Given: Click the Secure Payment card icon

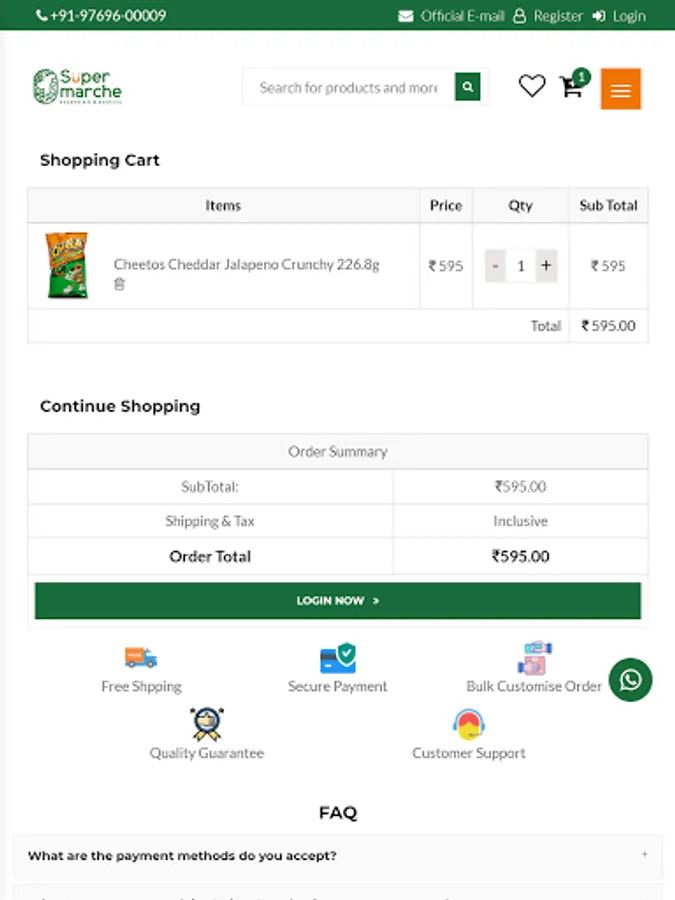Looking at the screenshot, I should 337,658.
